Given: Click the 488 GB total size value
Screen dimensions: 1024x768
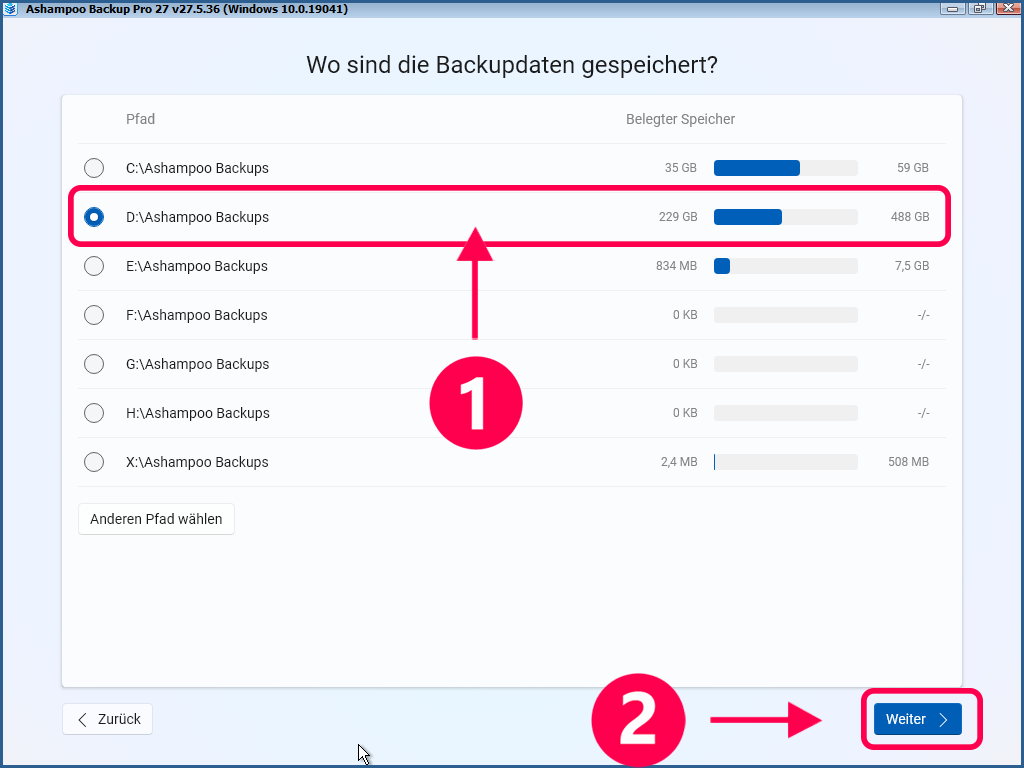Looking at the screenshot, I should [x=910, y=217].
